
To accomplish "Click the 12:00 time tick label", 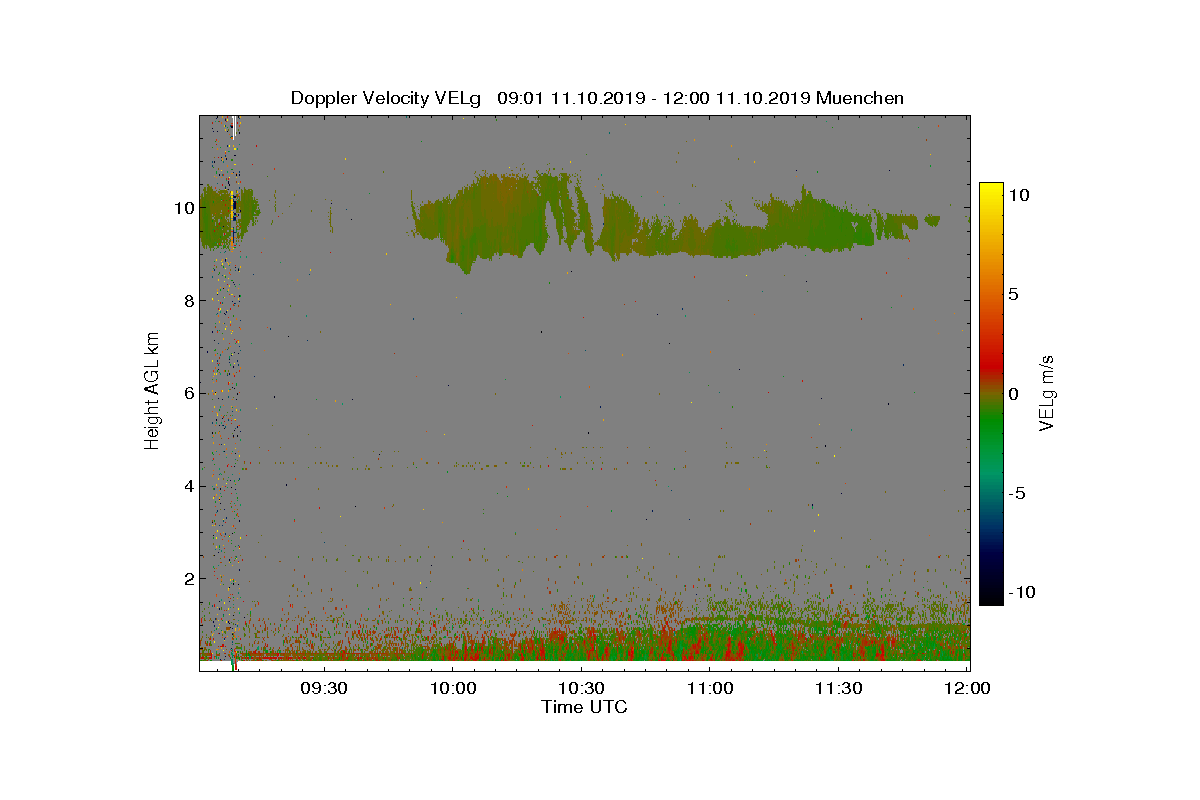I will (x=967, y=688).
